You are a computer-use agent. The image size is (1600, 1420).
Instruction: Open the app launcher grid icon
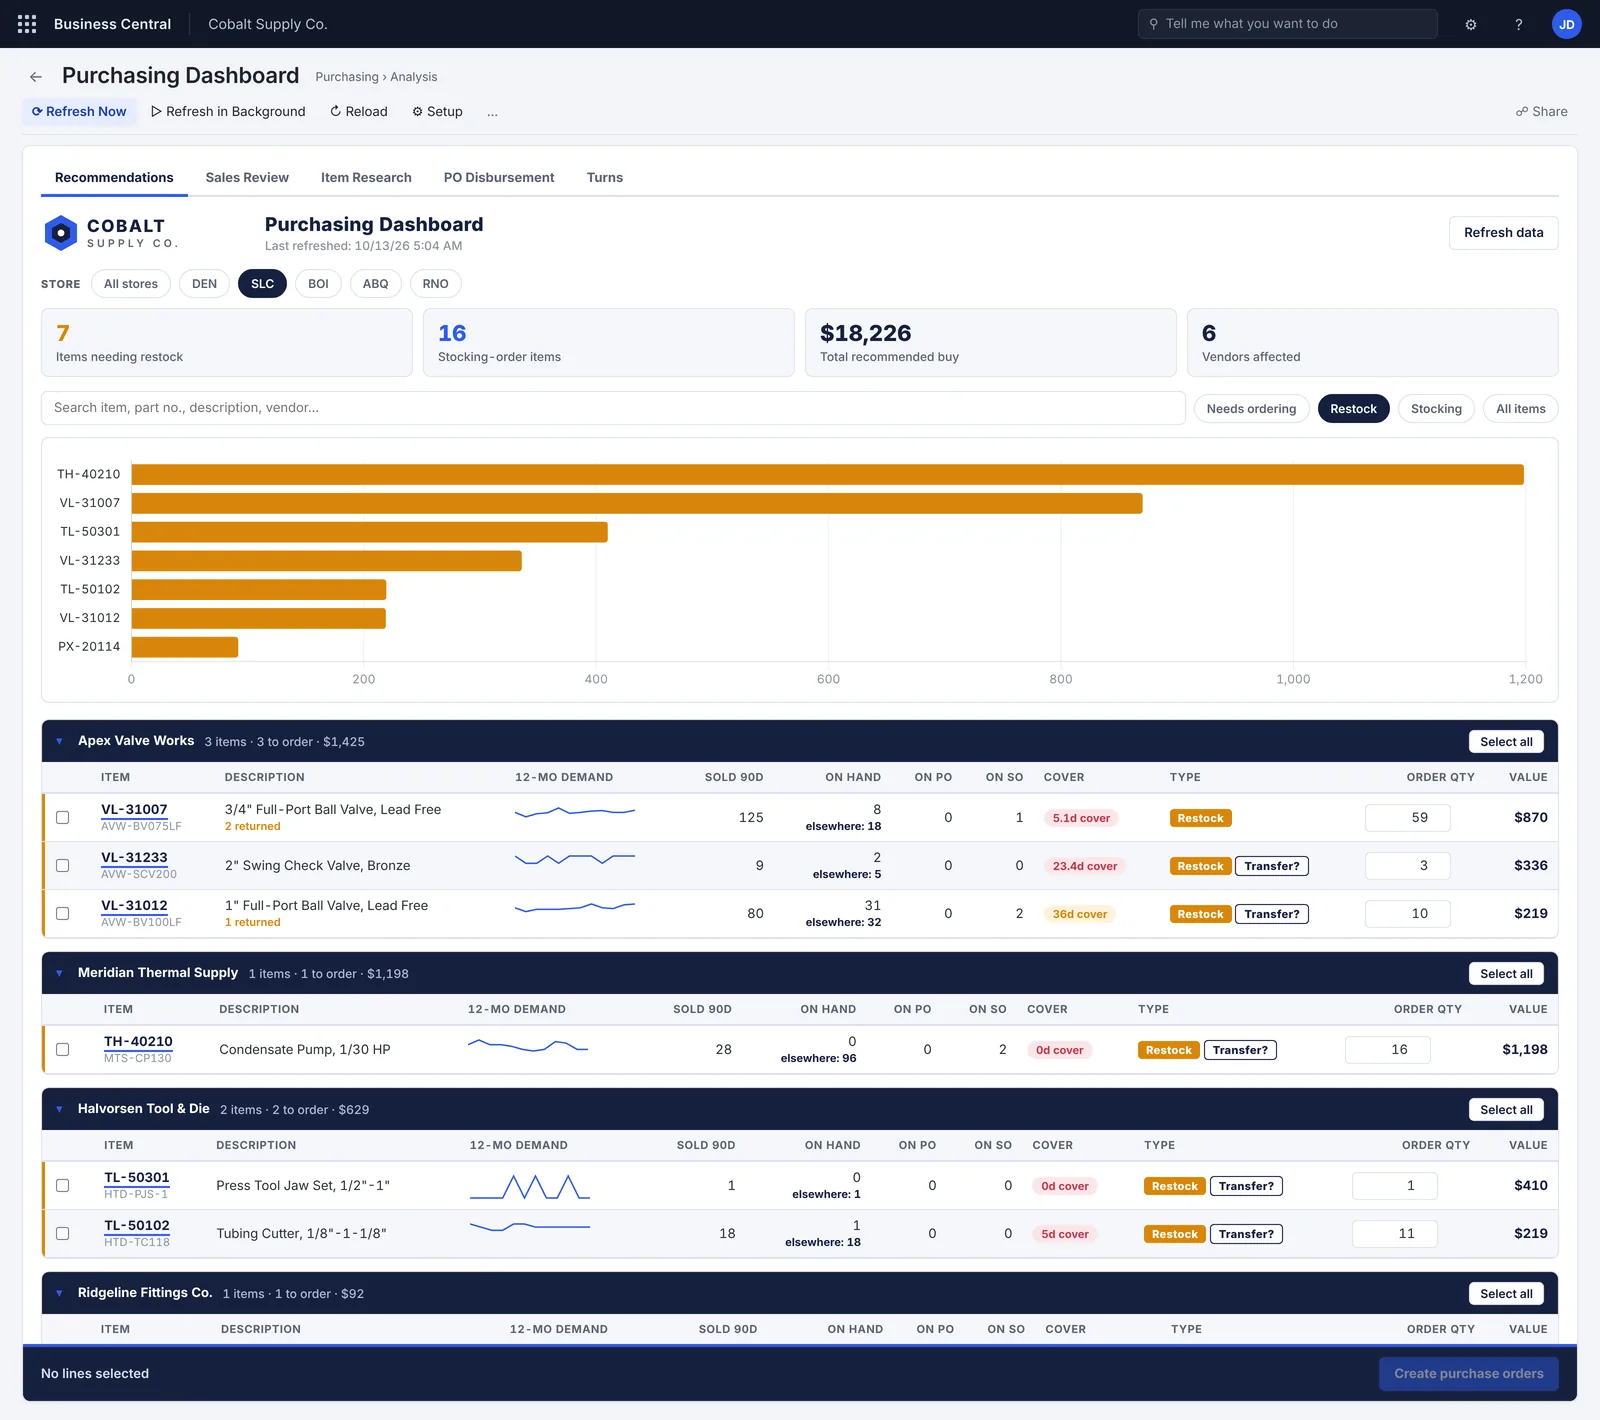[x=27, y=24]
